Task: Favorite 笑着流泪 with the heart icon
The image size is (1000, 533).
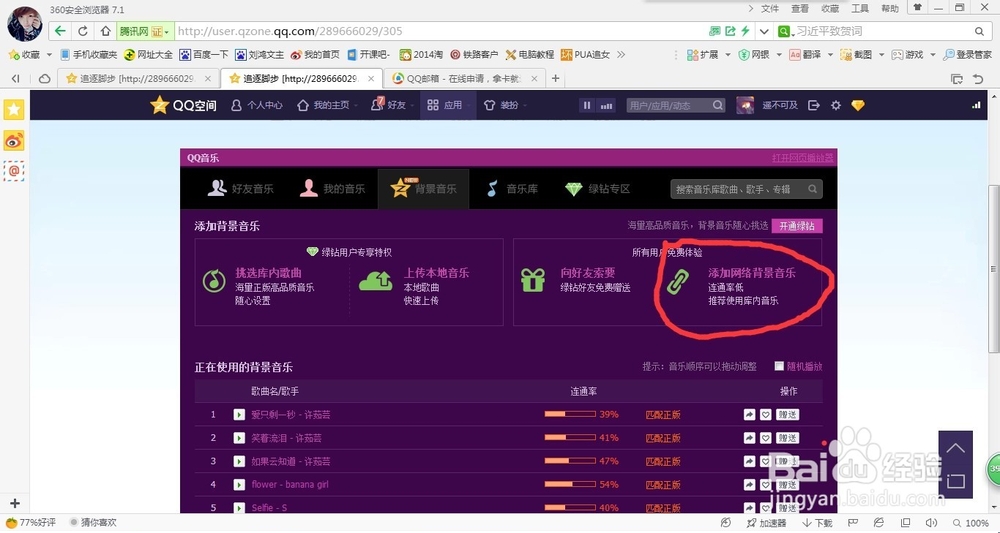Action: pos(765,438)
